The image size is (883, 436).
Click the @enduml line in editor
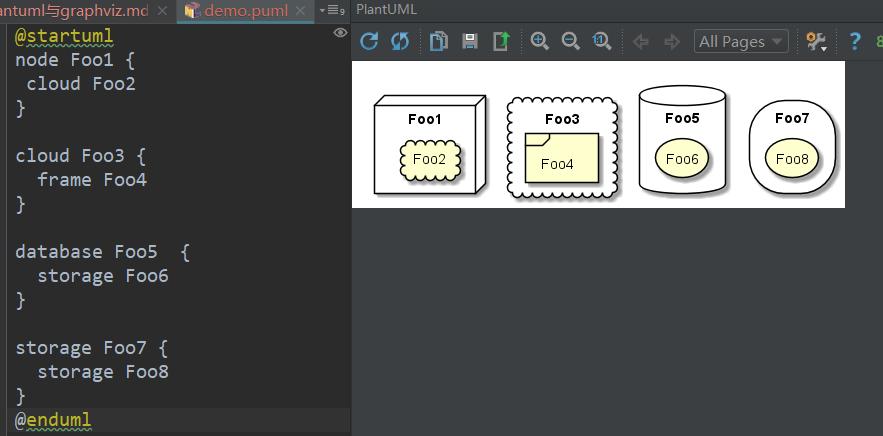tap(53, 420)
